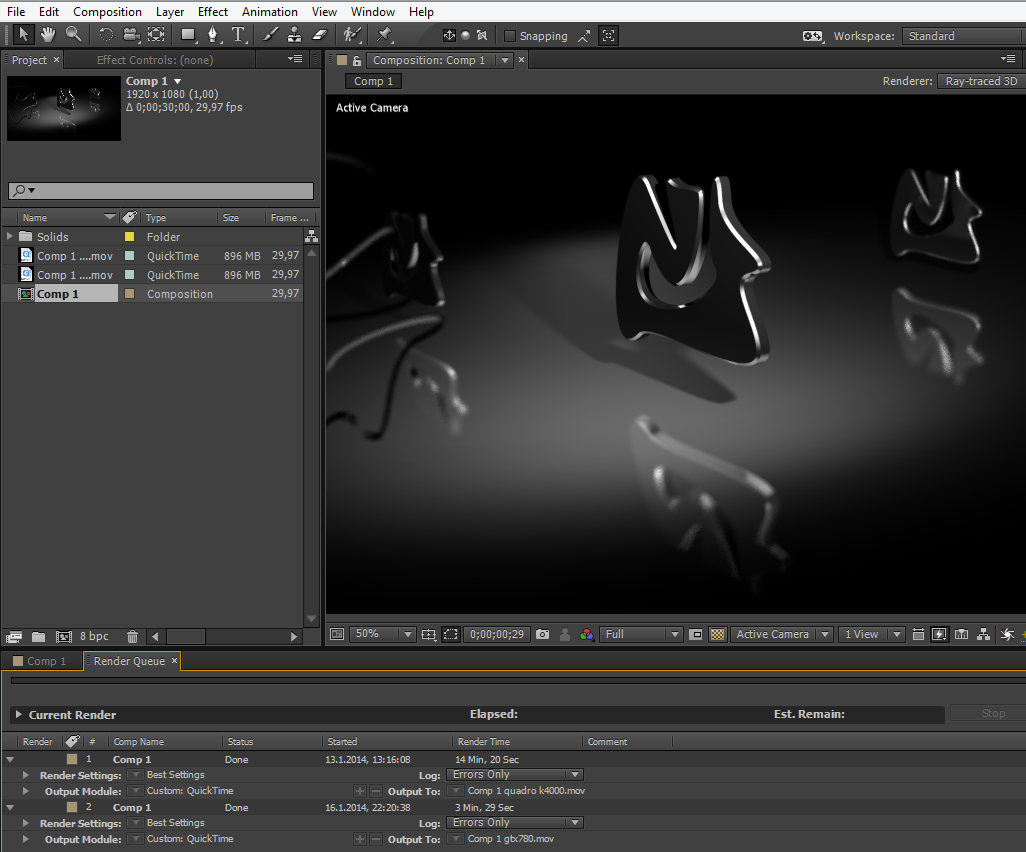Image resolution: width=1026 pixels, height=852 pixels.
Task: Click Comp 1 gtx780.mov output link
Action: (510, 839)
